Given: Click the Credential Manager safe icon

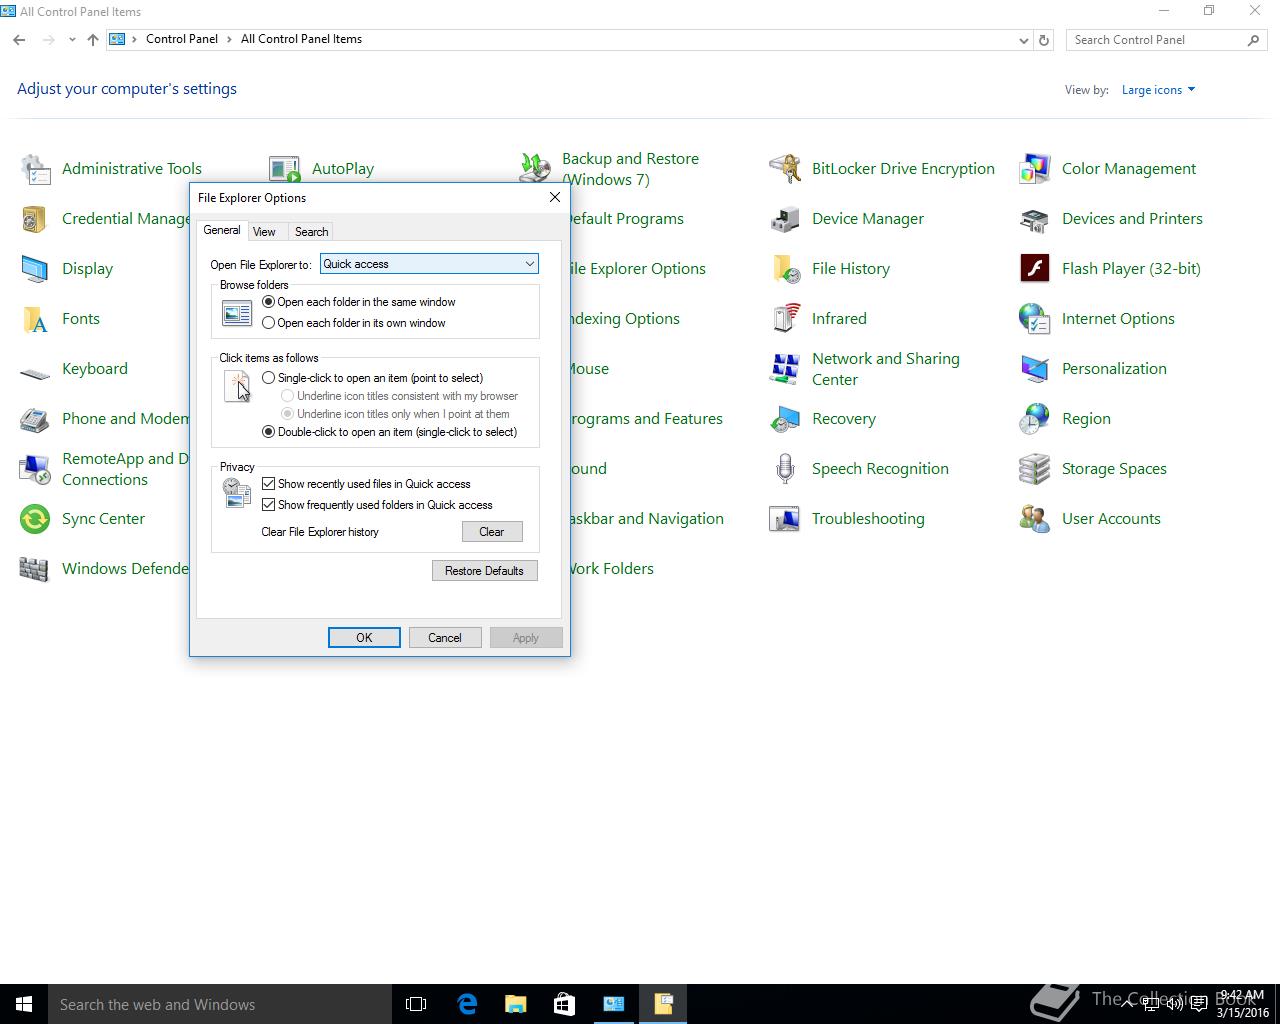Looking at the screenshot, I should pos(35,219).
